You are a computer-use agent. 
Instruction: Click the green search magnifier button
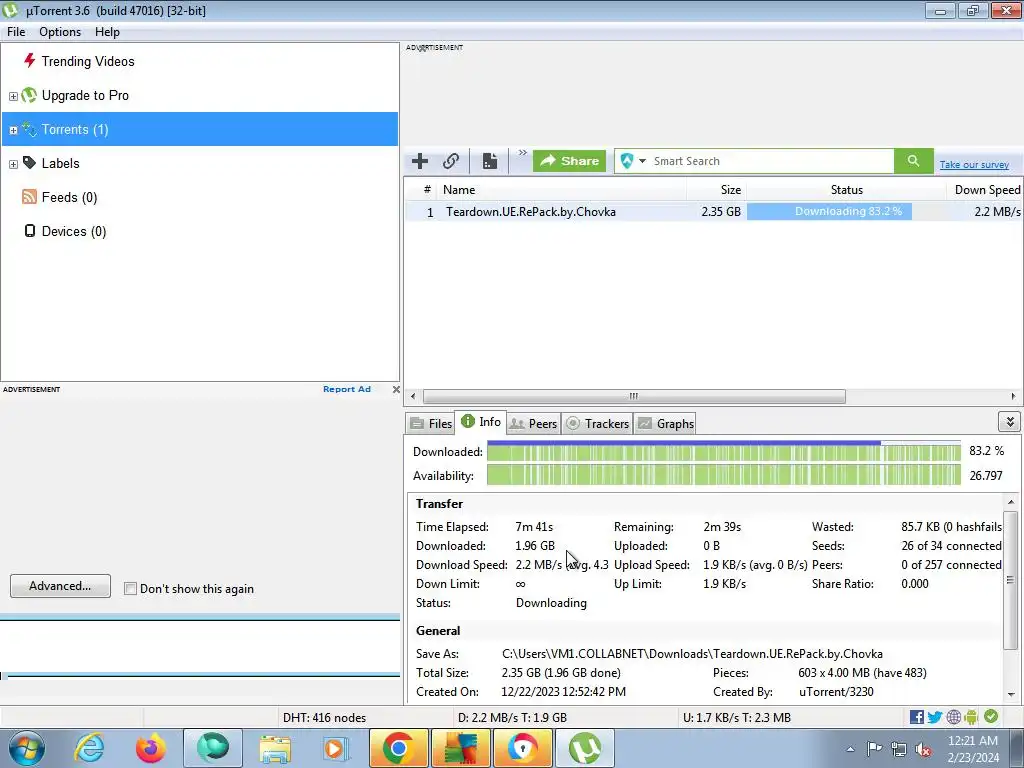914,161
